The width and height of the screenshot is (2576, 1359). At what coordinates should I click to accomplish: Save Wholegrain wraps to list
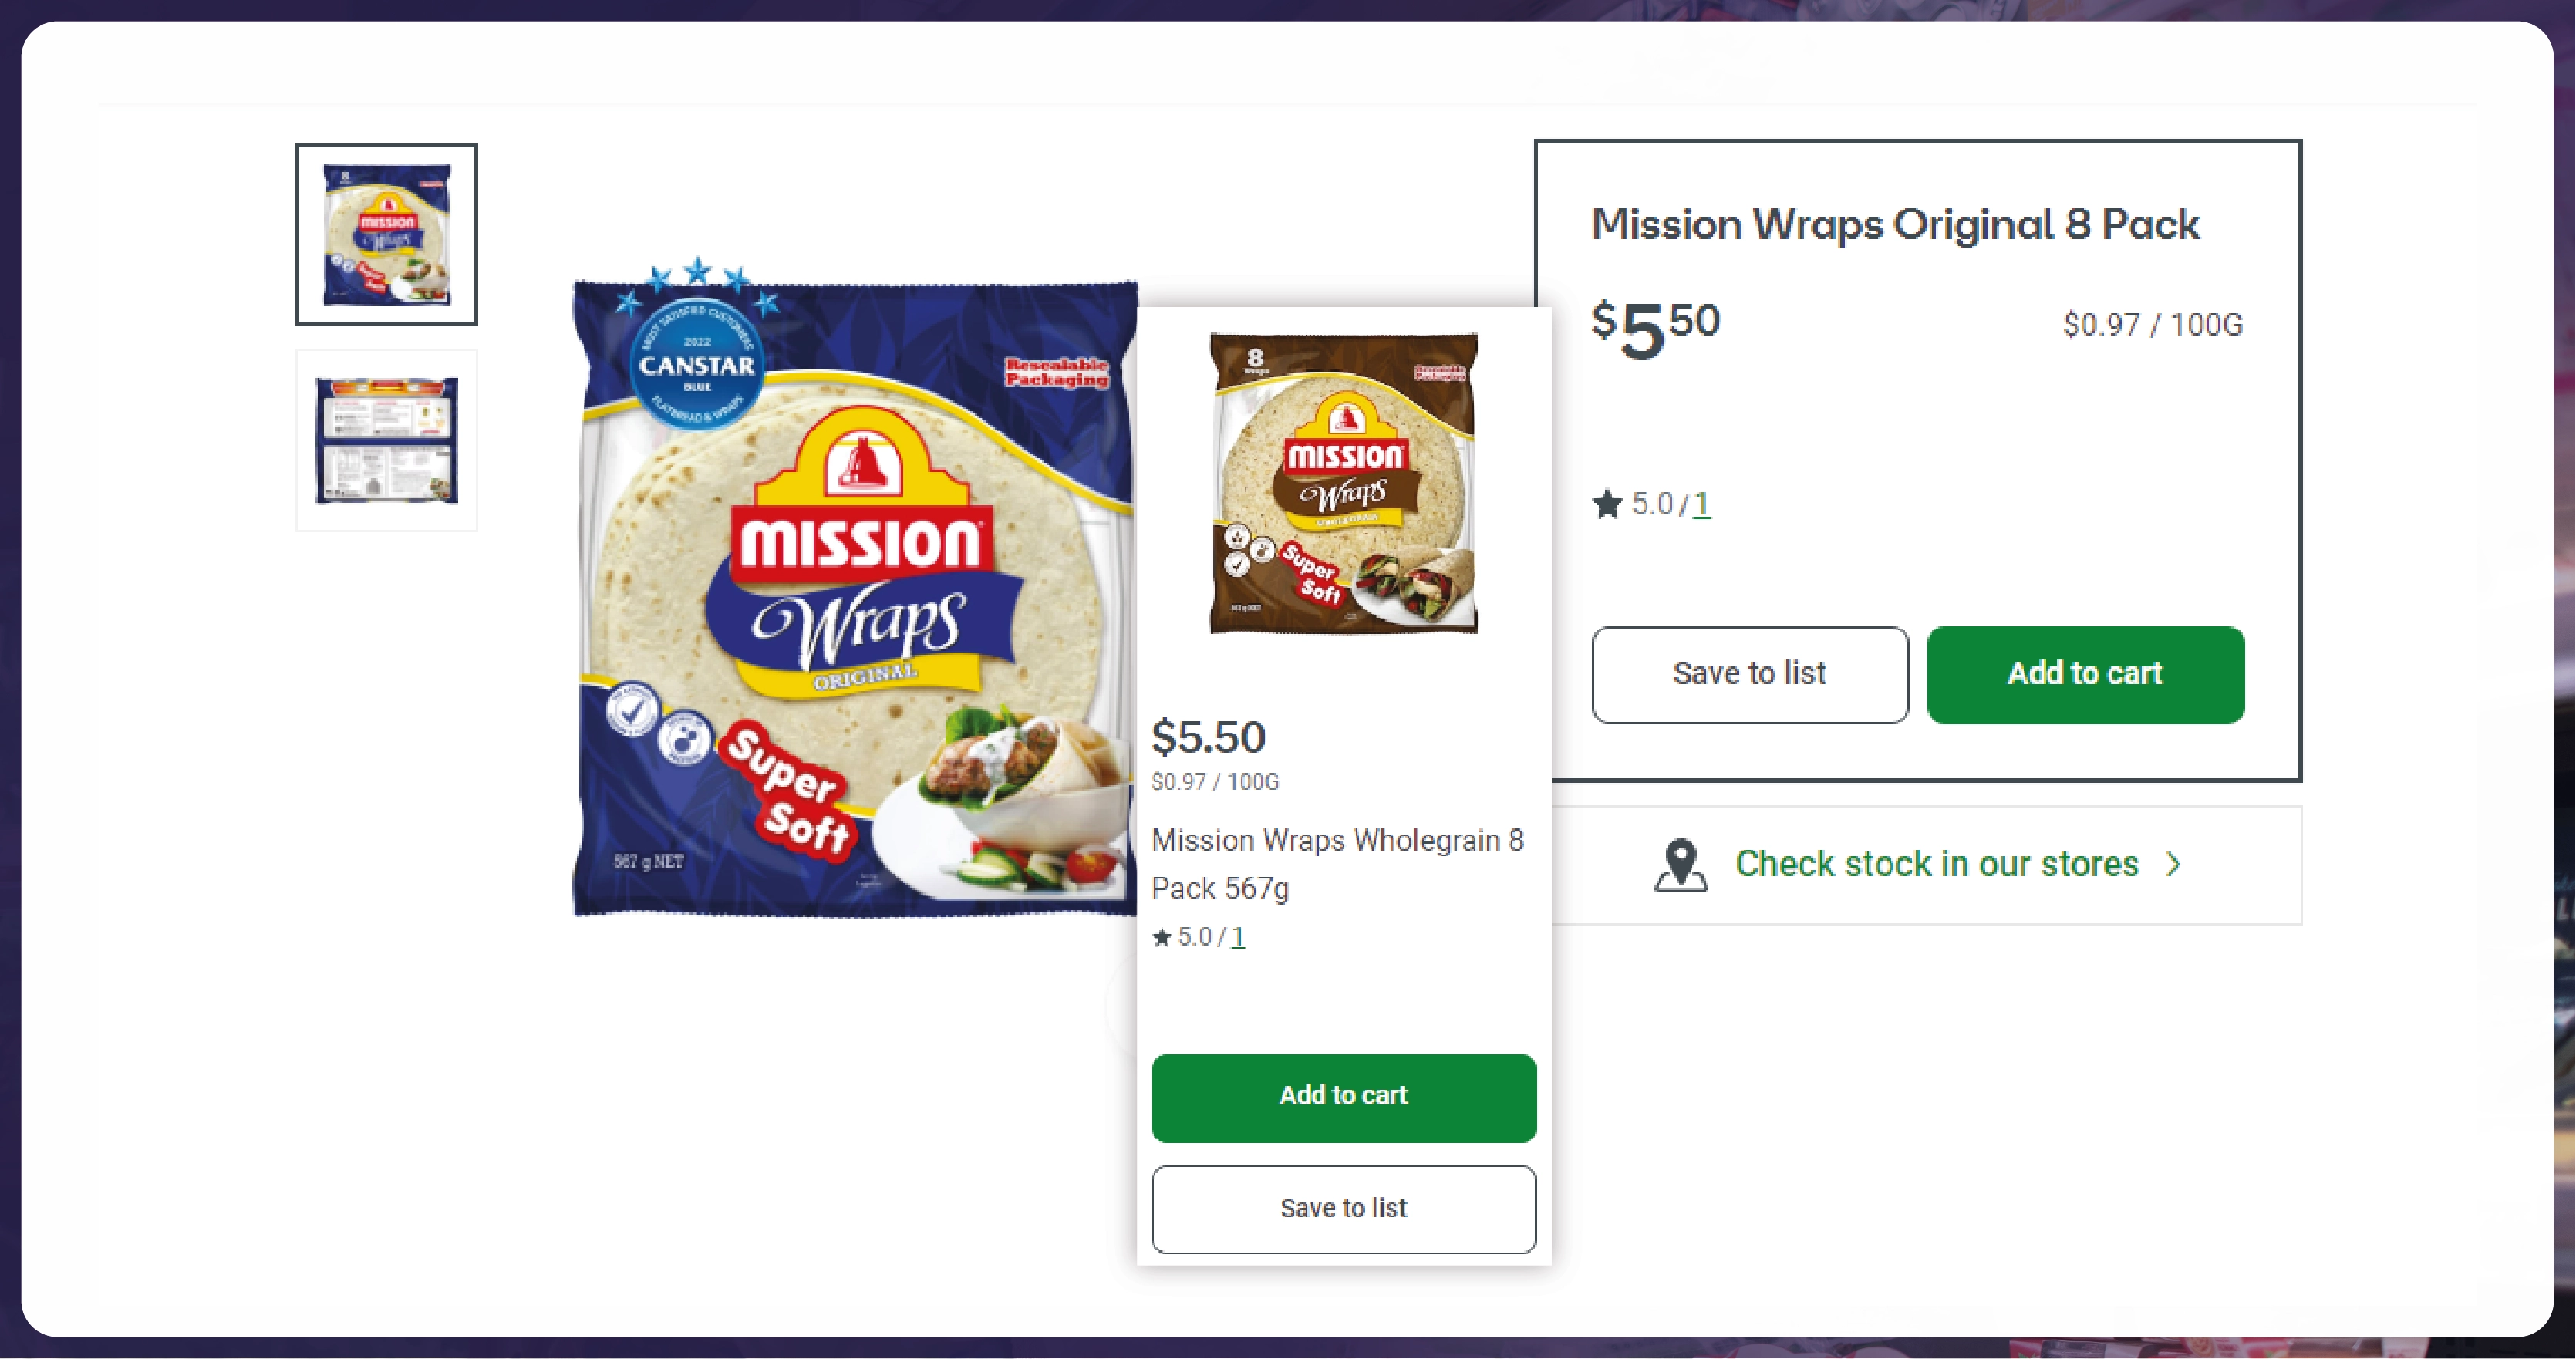pos(1343,1208)
